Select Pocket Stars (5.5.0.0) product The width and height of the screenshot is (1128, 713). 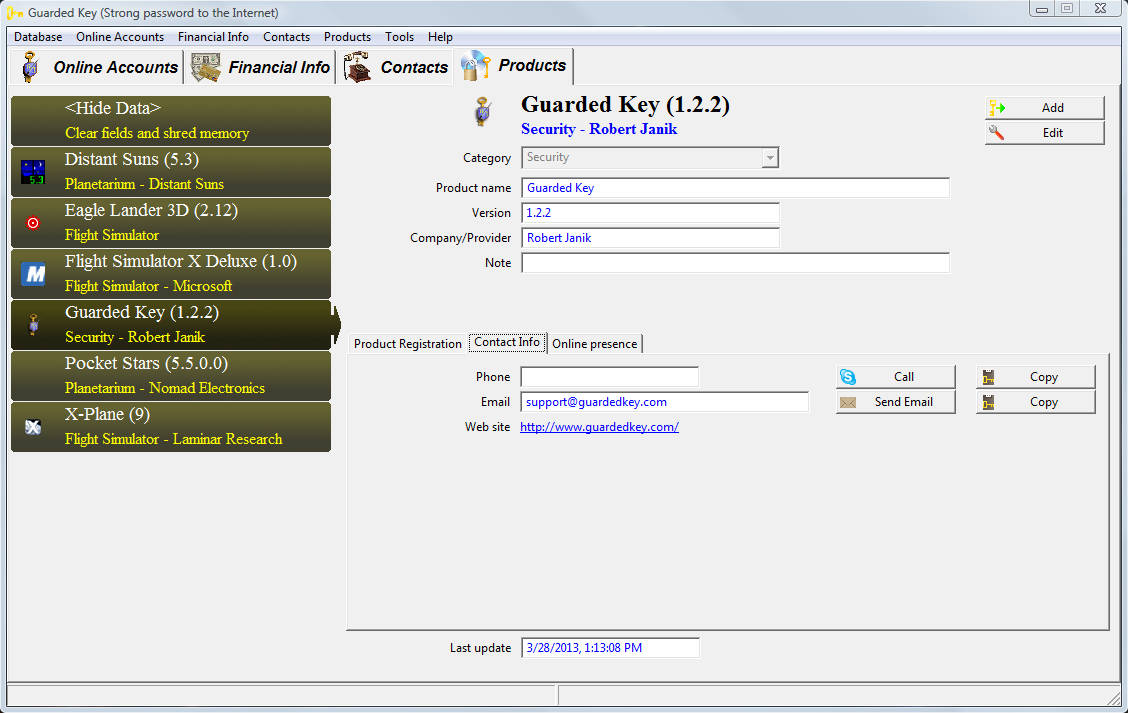point(171,376)
